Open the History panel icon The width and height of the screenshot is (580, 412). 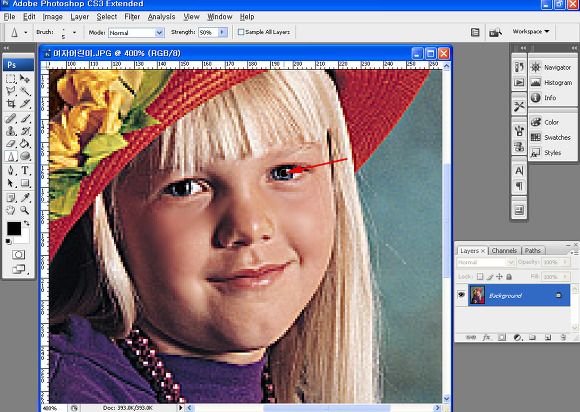pyautogui.click(x=519, y=67)
